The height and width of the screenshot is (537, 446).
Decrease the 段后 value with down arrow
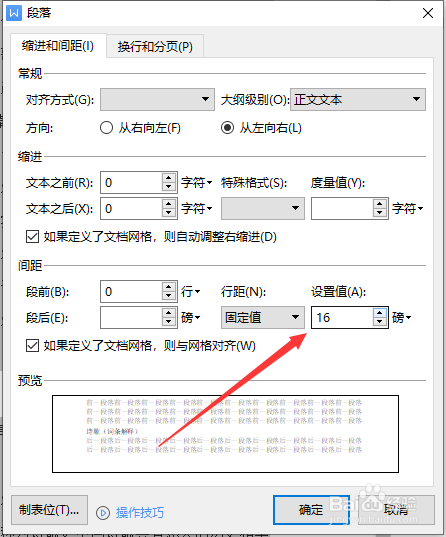(169, 322)
